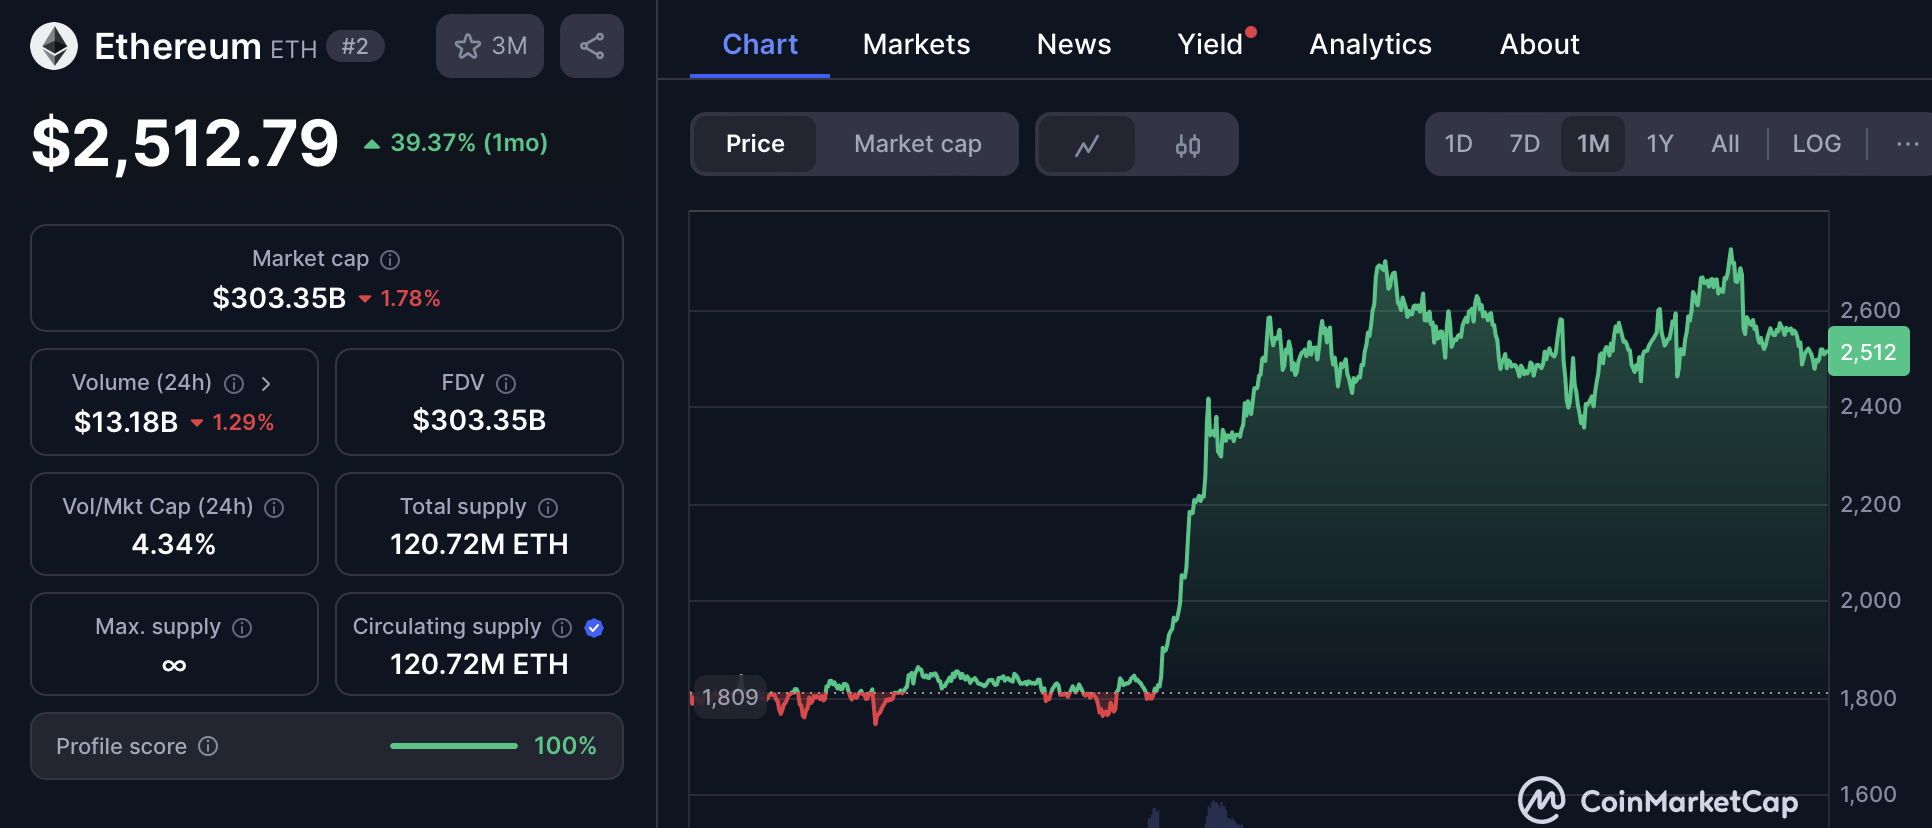Viewport: 1932px width, 828px height.
Task: Click the $303.35B market cap value
Action: [x=279, y=298]
